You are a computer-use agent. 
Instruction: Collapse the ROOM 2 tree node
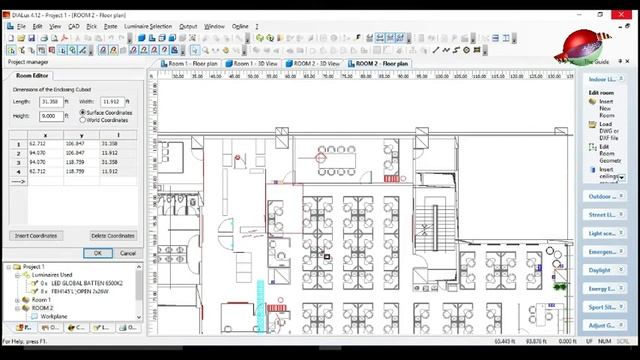coord(18,308)
